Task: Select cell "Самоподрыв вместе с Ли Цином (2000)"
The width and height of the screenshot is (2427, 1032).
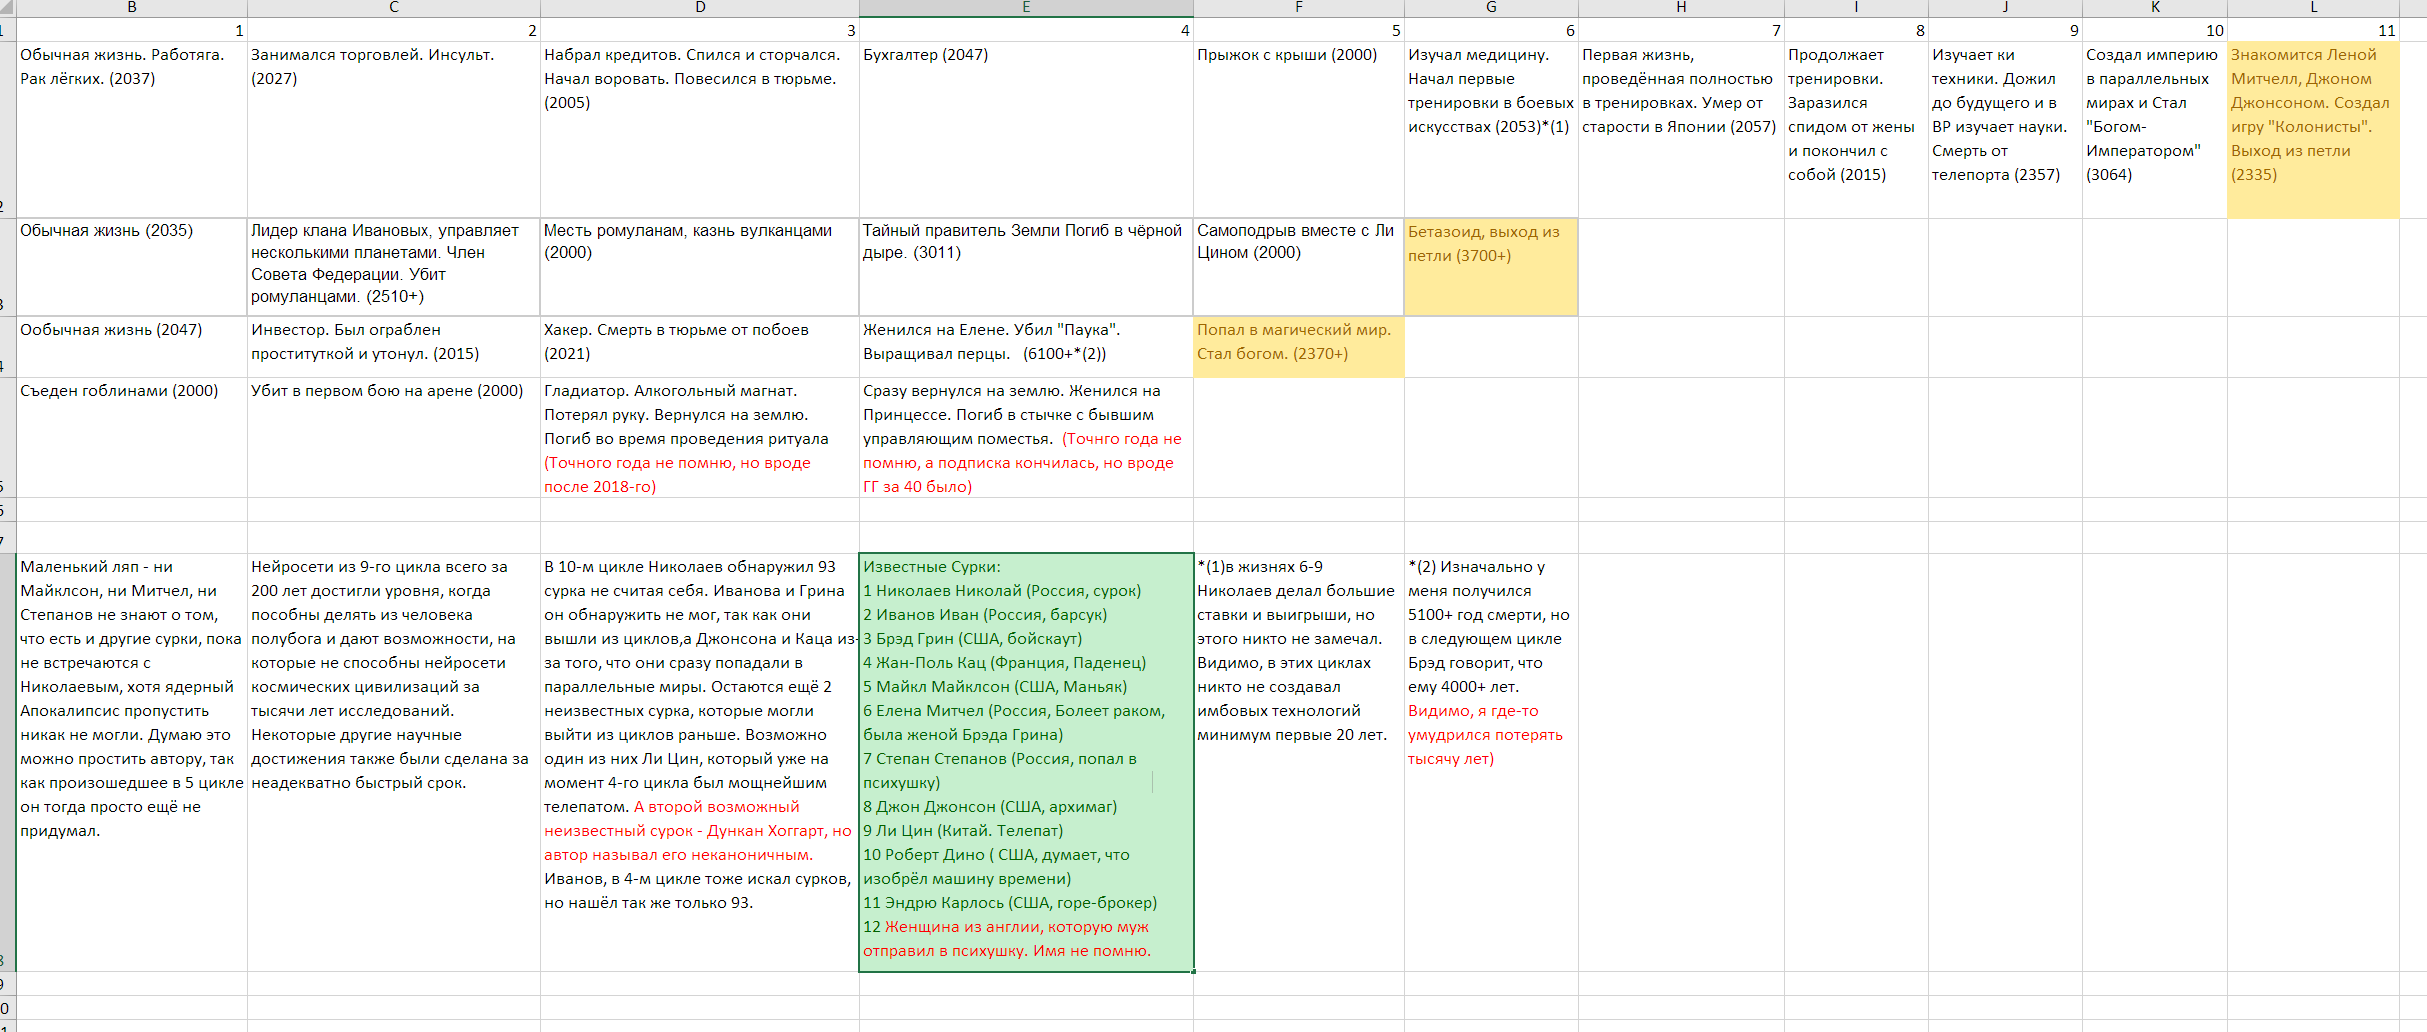Action: pos(1299,267)
